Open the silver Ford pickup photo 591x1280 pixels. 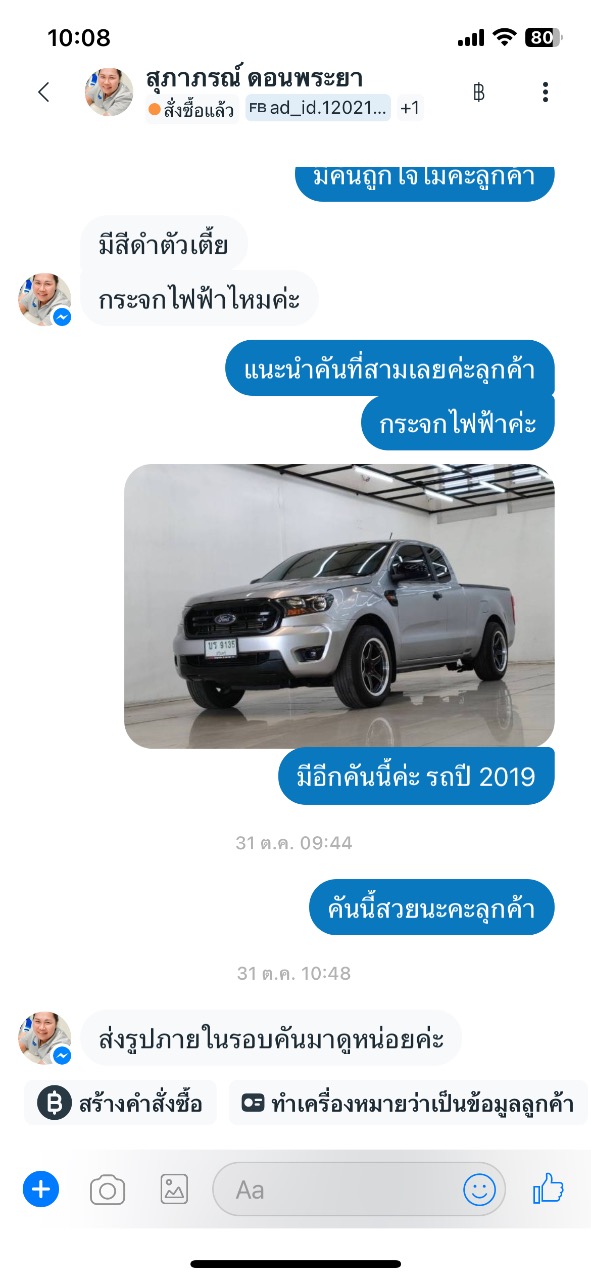click(x=339, y=606)
